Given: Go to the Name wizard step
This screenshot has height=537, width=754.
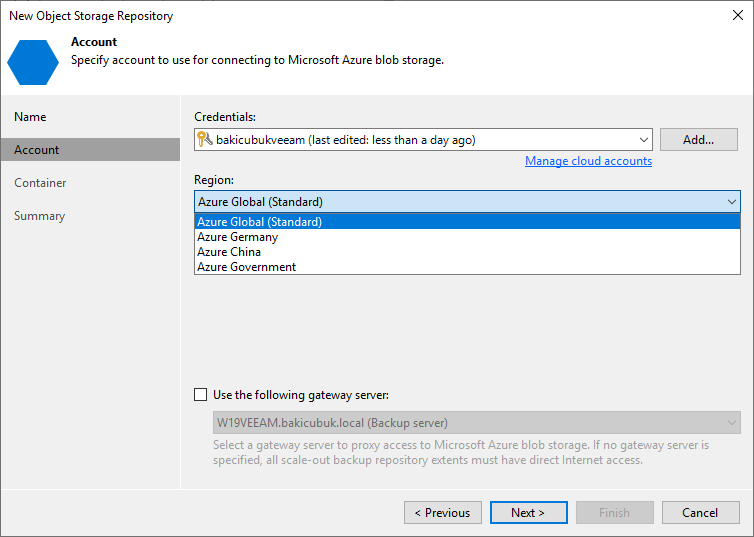Looking at the screenshot, I should coord(30,117).
